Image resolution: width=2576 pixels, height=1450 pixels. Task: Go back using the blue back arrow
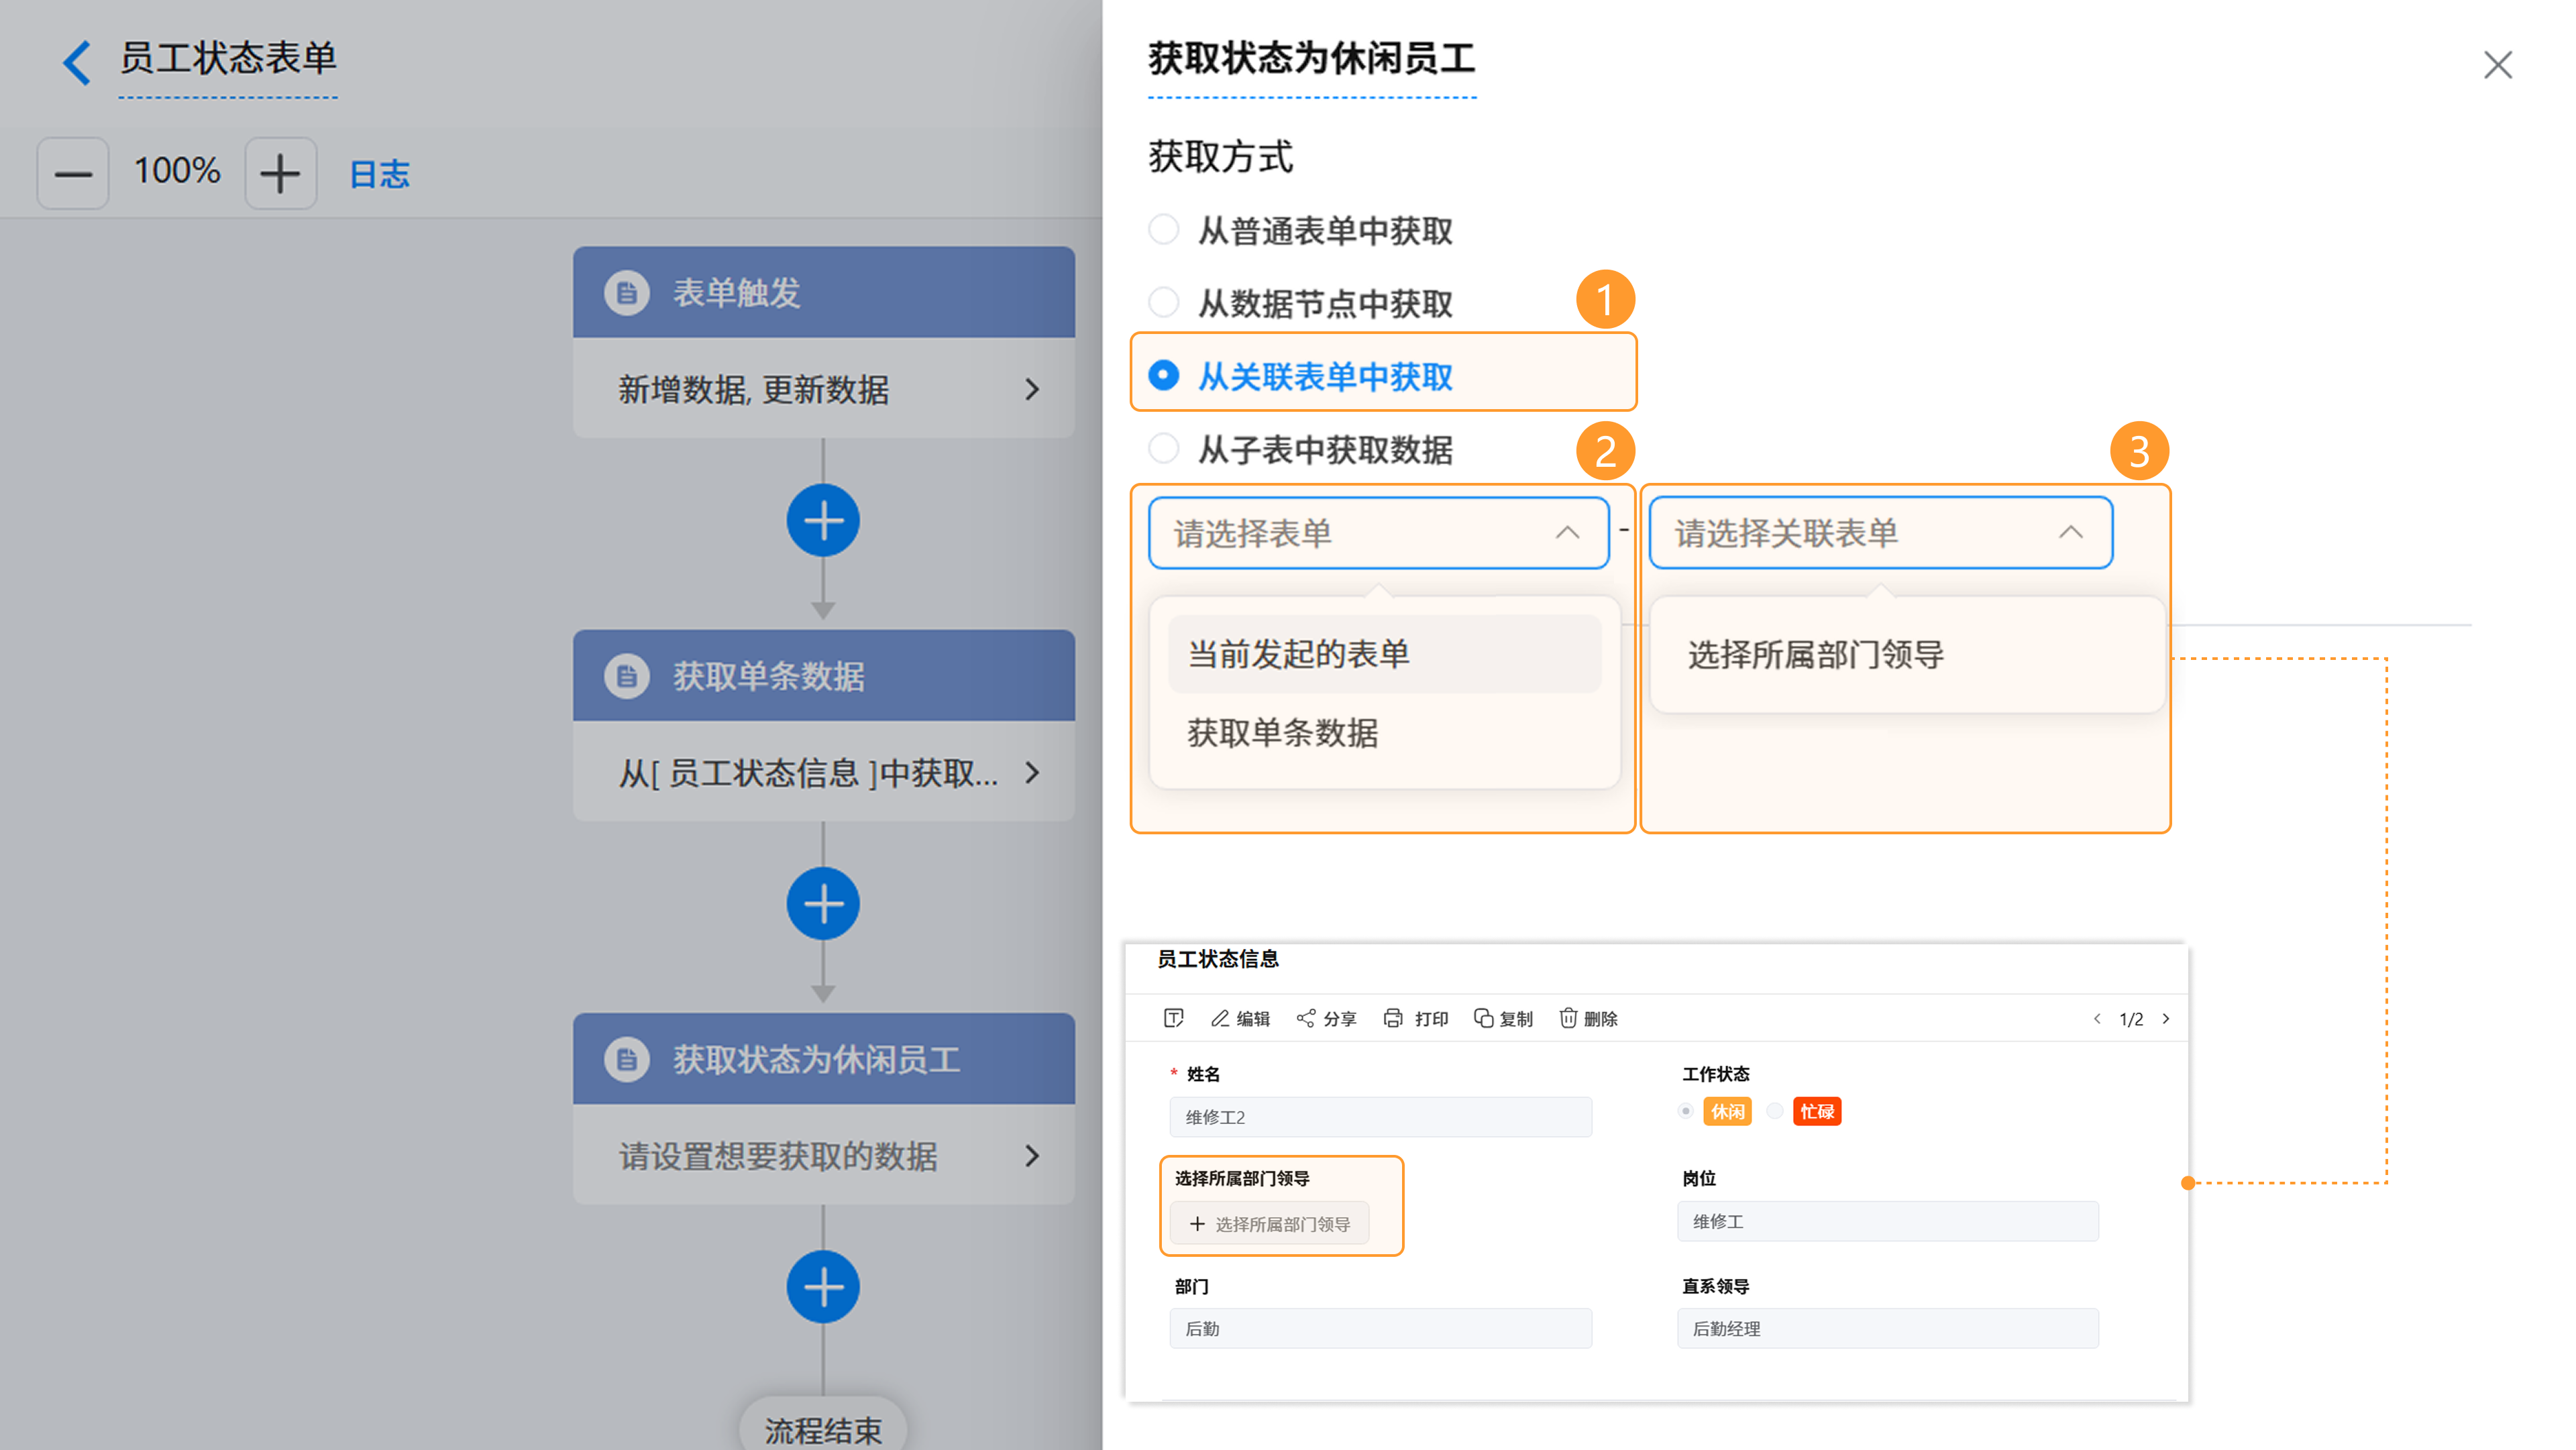tap(77, 62)
